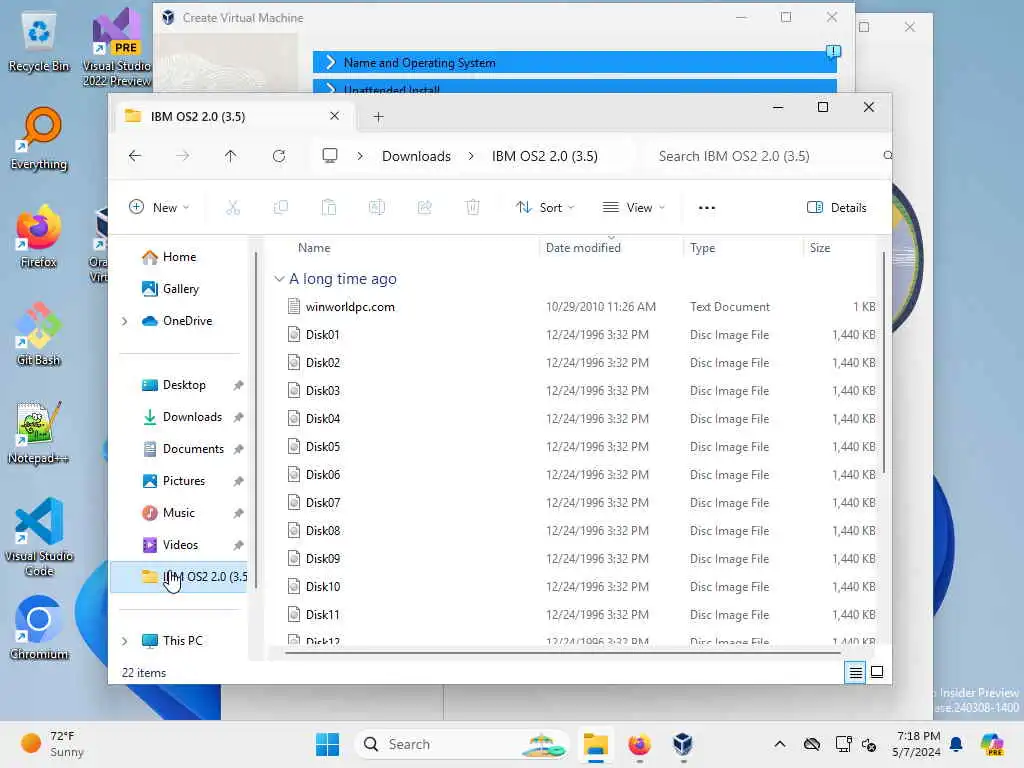Click the Delete trash icon
The image size is (1024, 768).
point(473,208)
